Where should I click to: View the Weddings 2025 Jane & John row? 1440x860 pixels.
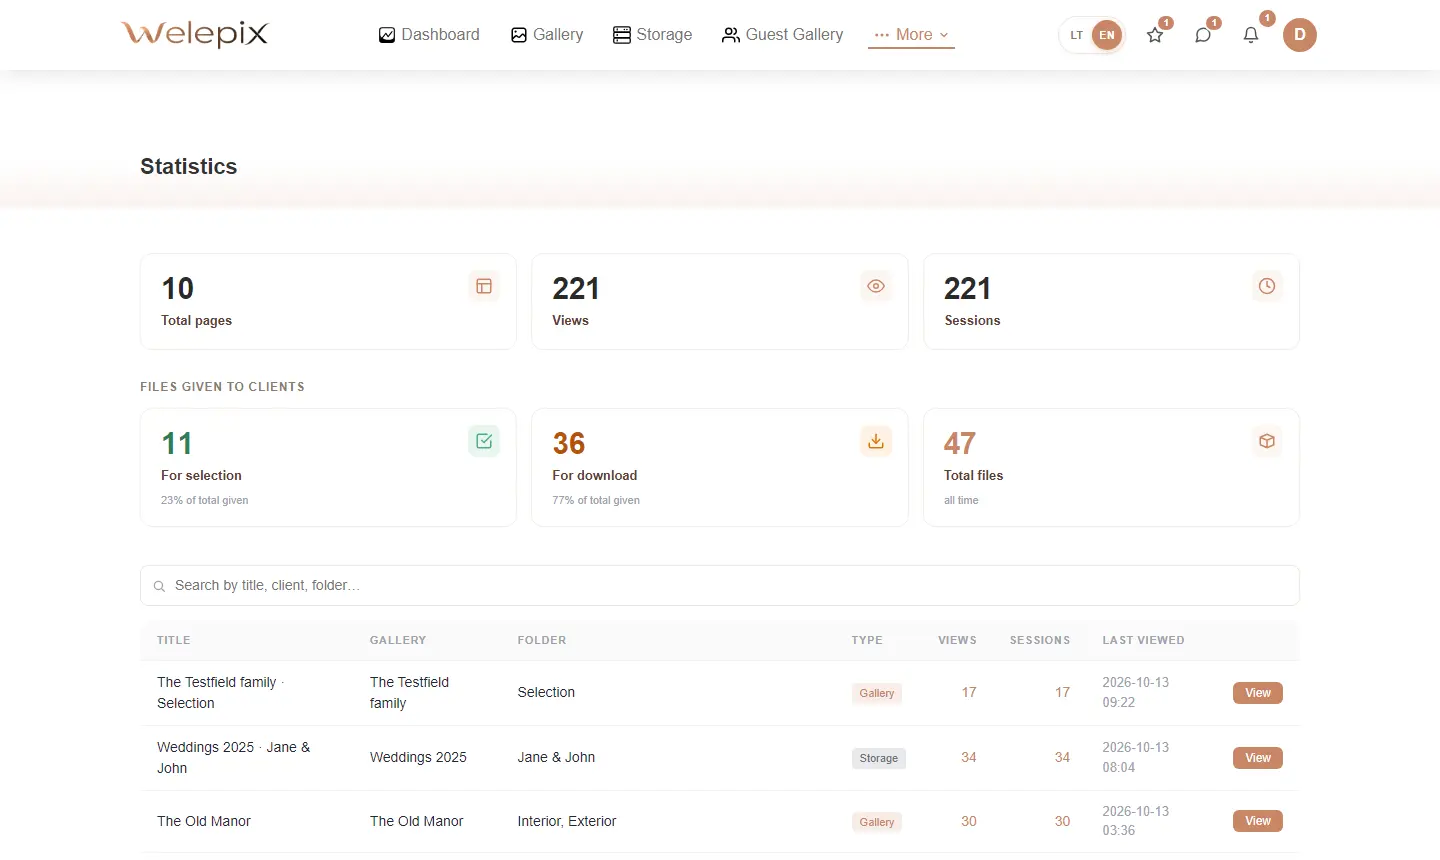tap(1258, 758)
